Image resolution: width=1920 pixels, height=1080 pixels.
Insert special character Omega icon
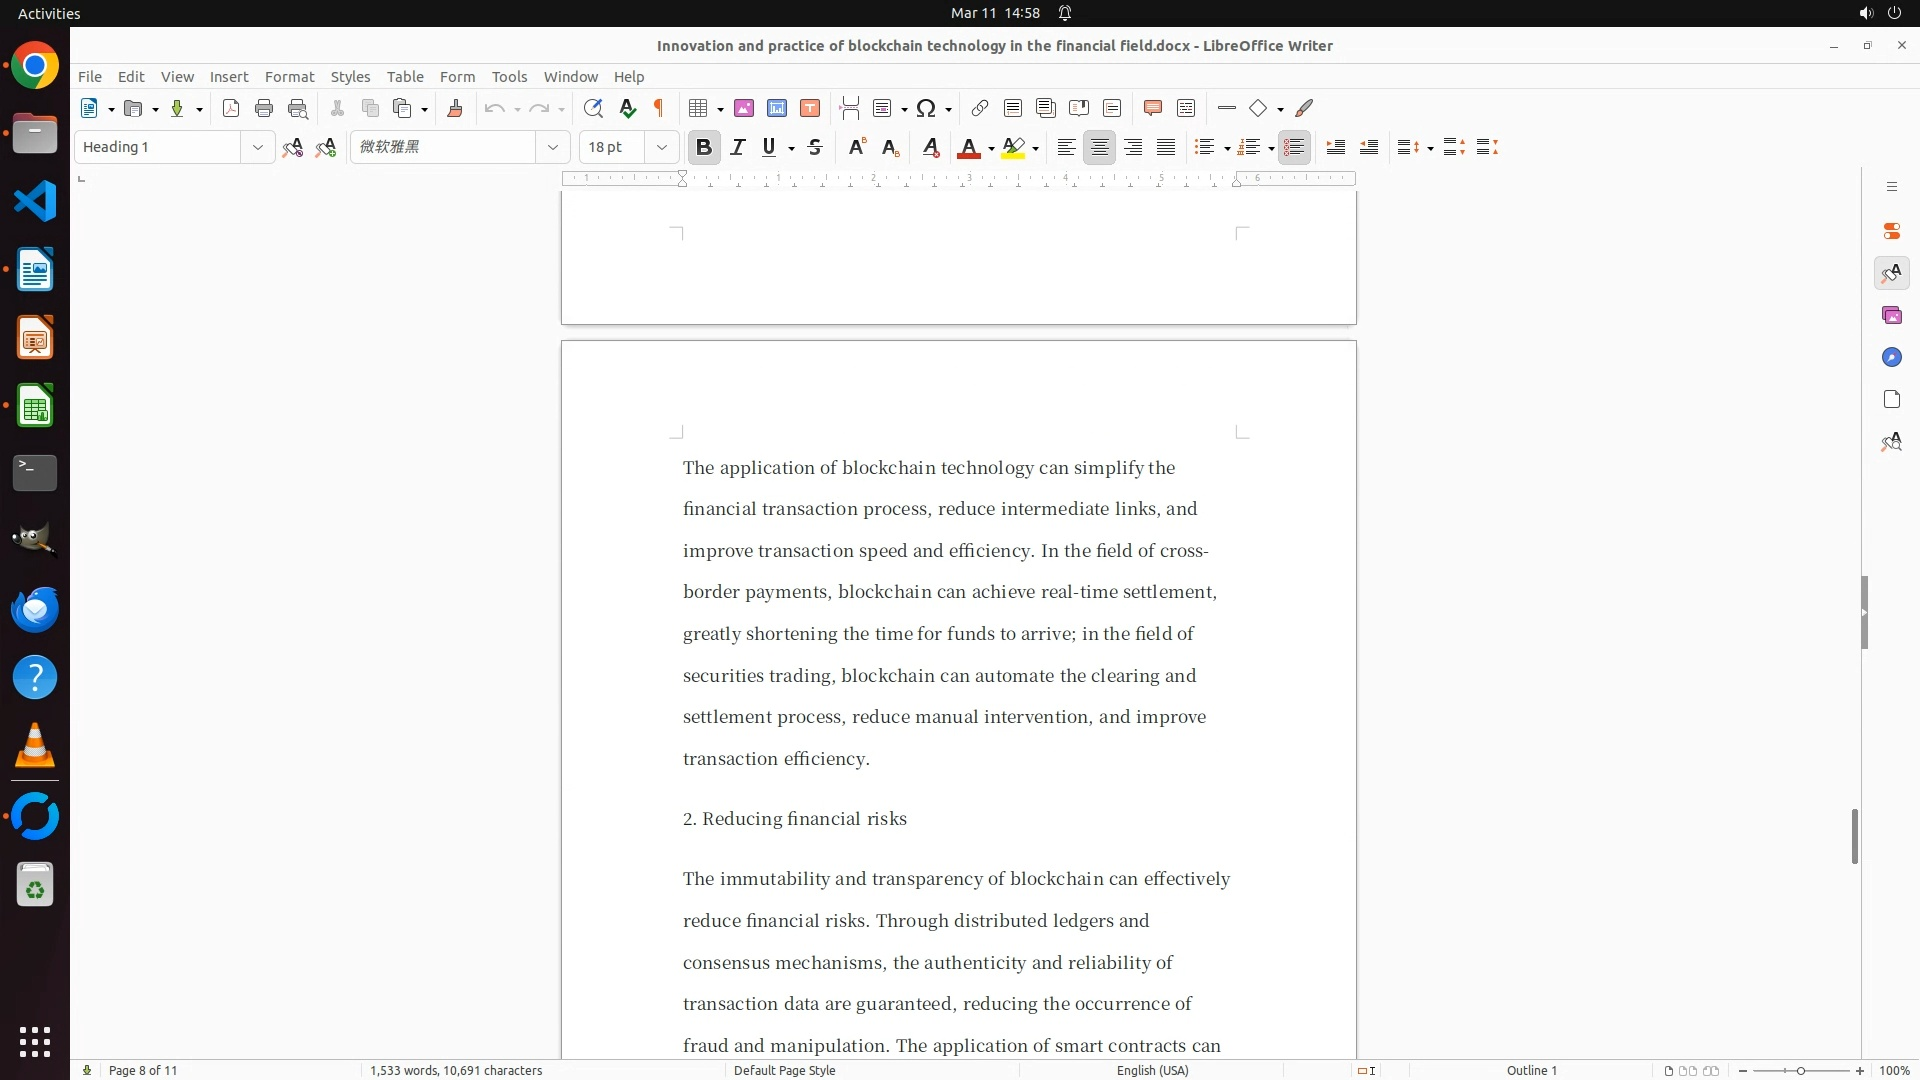[926, 109]
